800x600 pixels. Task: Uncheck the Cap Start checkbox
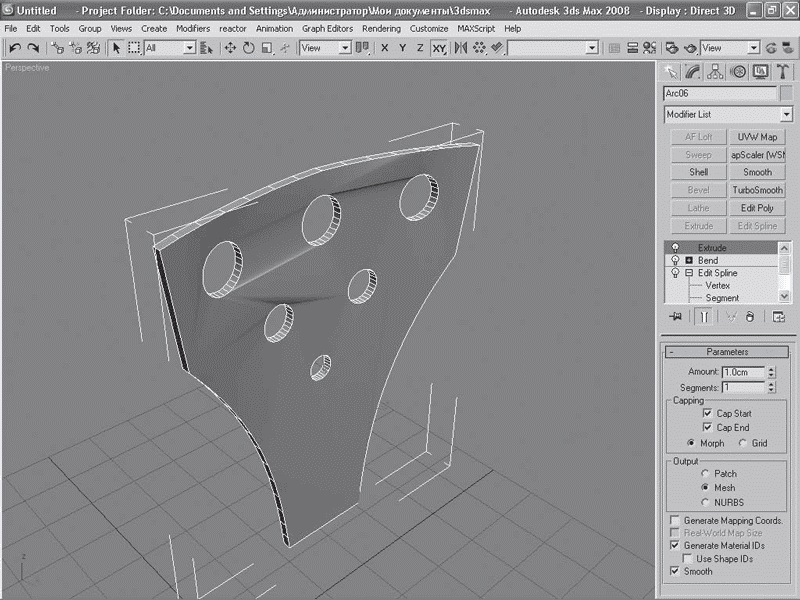[x=706, y=413]
